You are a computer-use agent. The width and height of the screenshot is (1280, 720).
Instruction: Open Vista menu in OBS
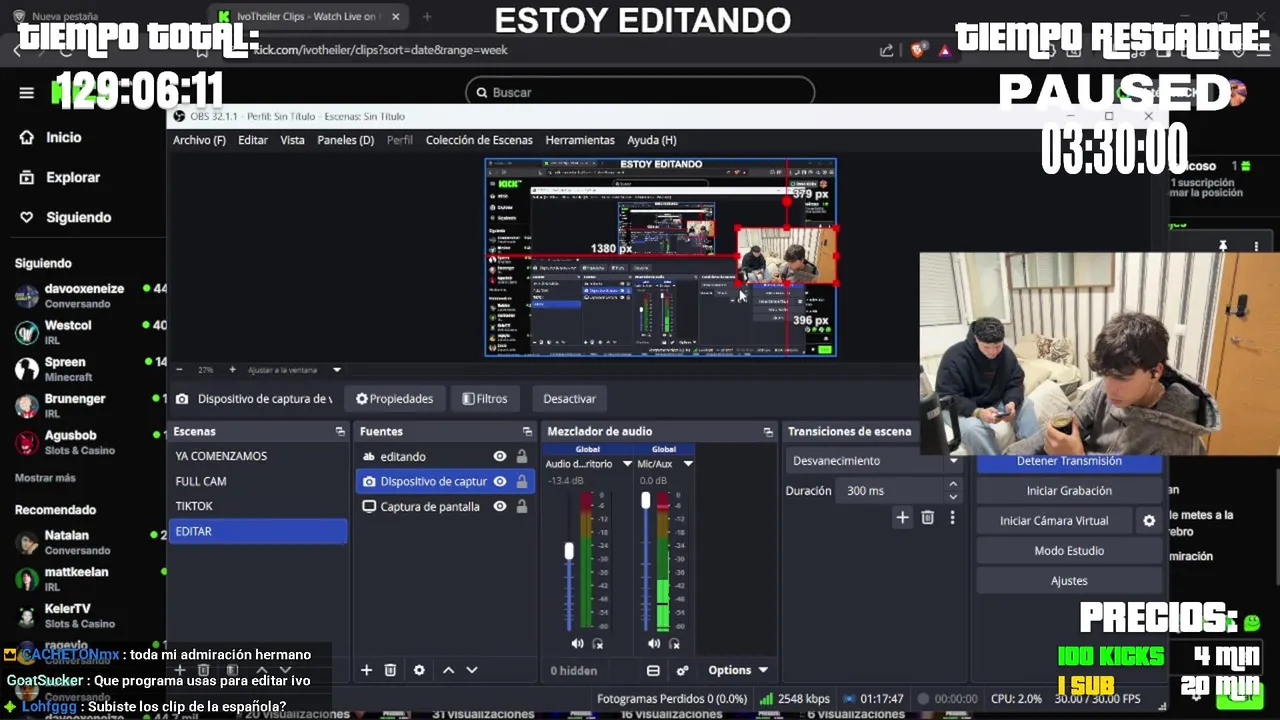292,140
